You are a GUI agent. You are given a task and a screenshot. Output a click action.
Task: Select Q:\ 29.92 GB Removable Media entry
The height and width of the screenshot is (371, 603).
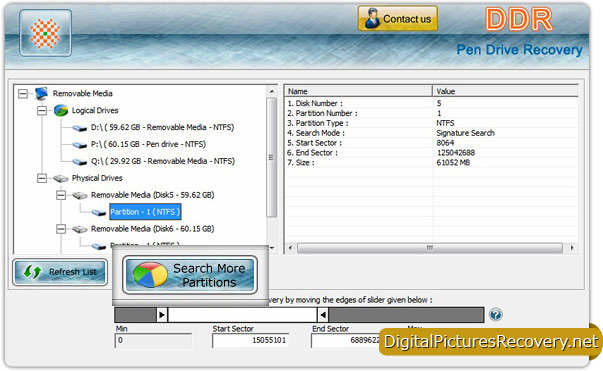pyautogui.click(x=163, y=161)
